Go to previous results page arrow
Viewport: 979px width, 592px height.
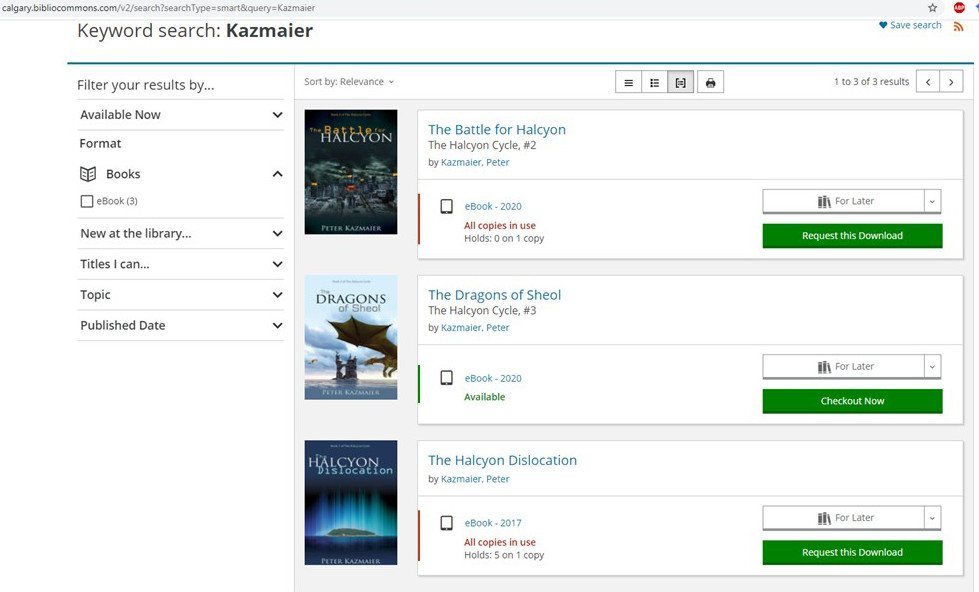click(928, 82)
